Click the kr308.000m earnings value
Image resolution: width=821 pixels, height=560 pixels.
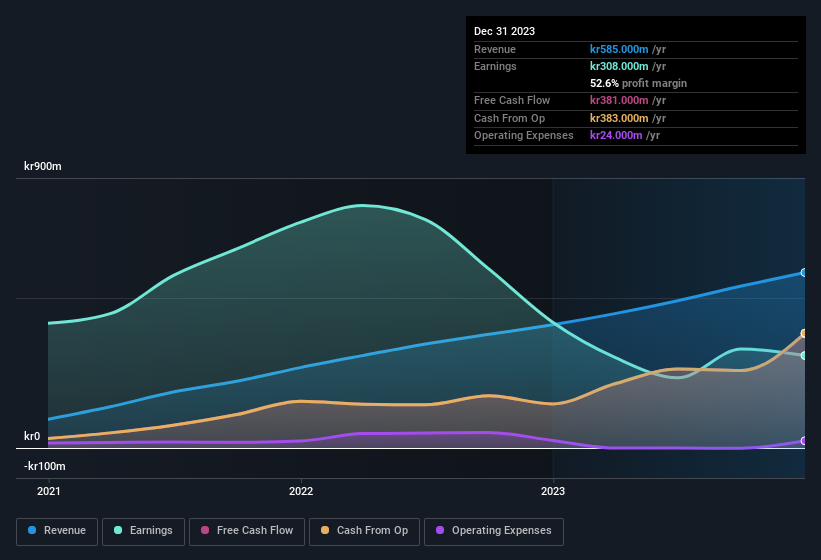[619, 66]
